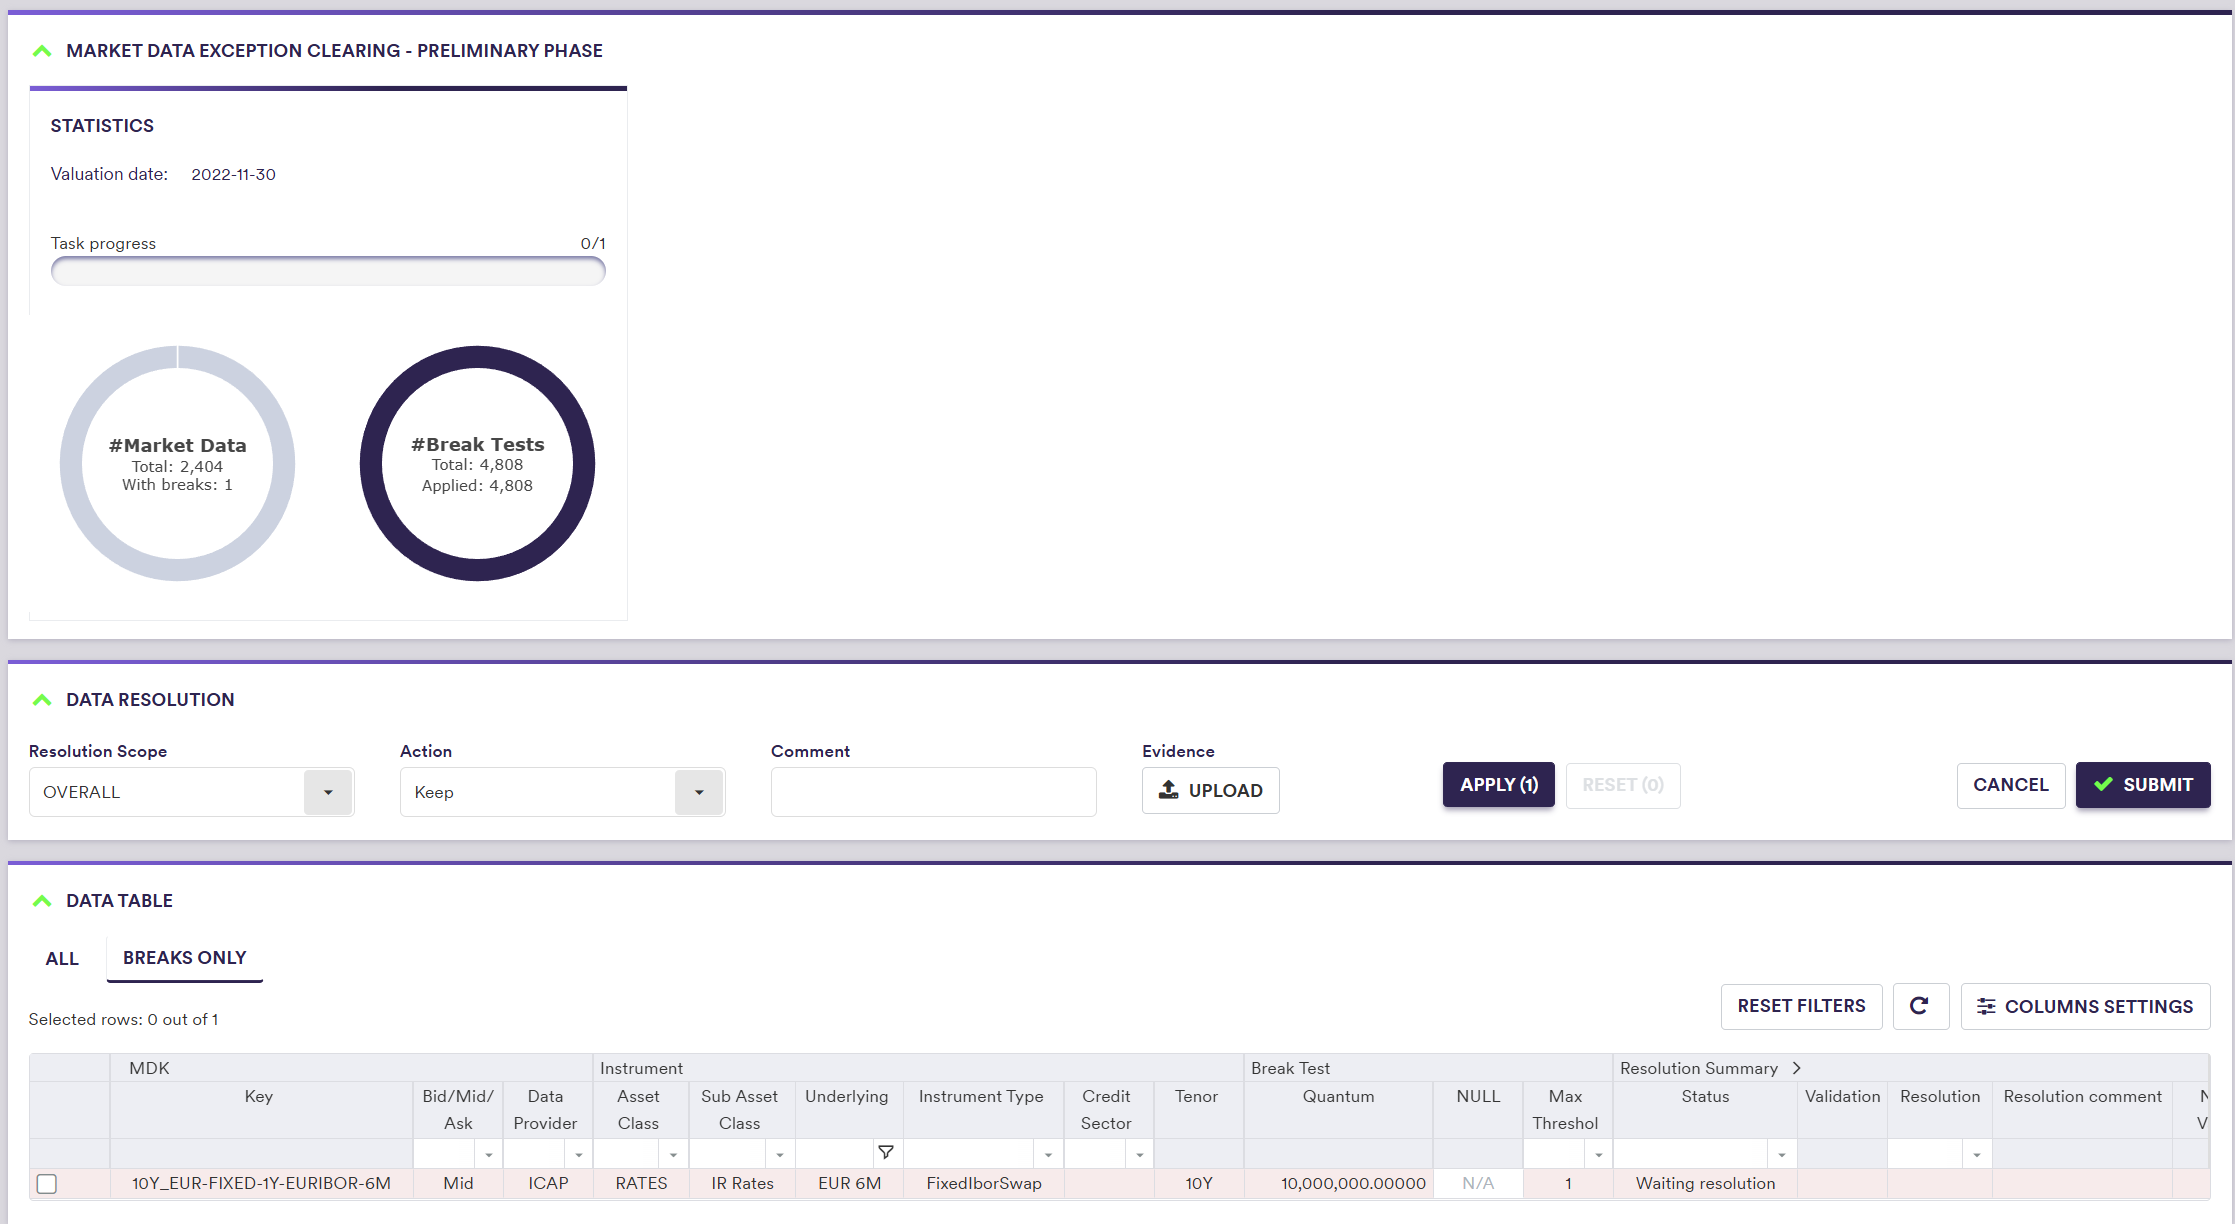Collapse the Market Data Exception Clearing section
The height and width of the screenshot is (1224, 2235).
click(42, 51)
